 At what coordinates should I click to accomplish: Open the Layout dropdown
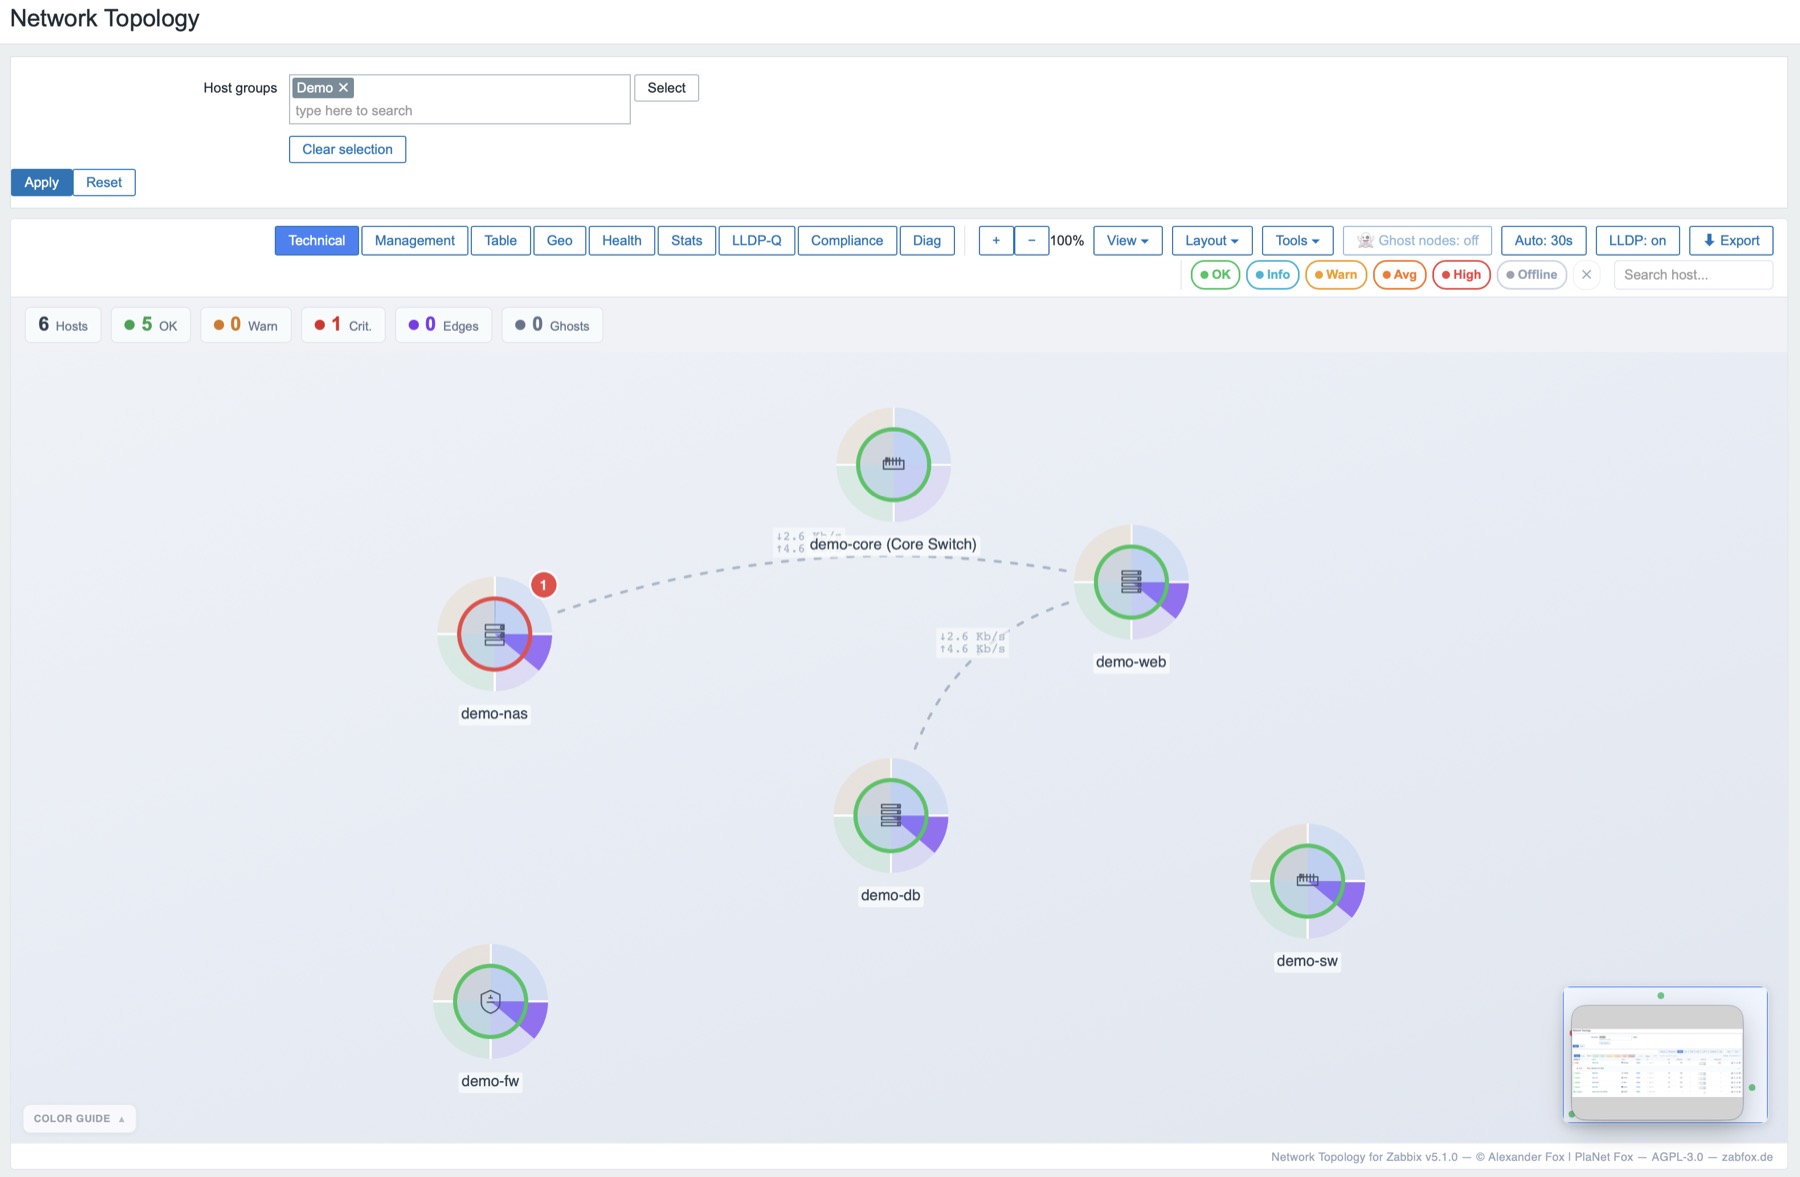pos(1212,241)
